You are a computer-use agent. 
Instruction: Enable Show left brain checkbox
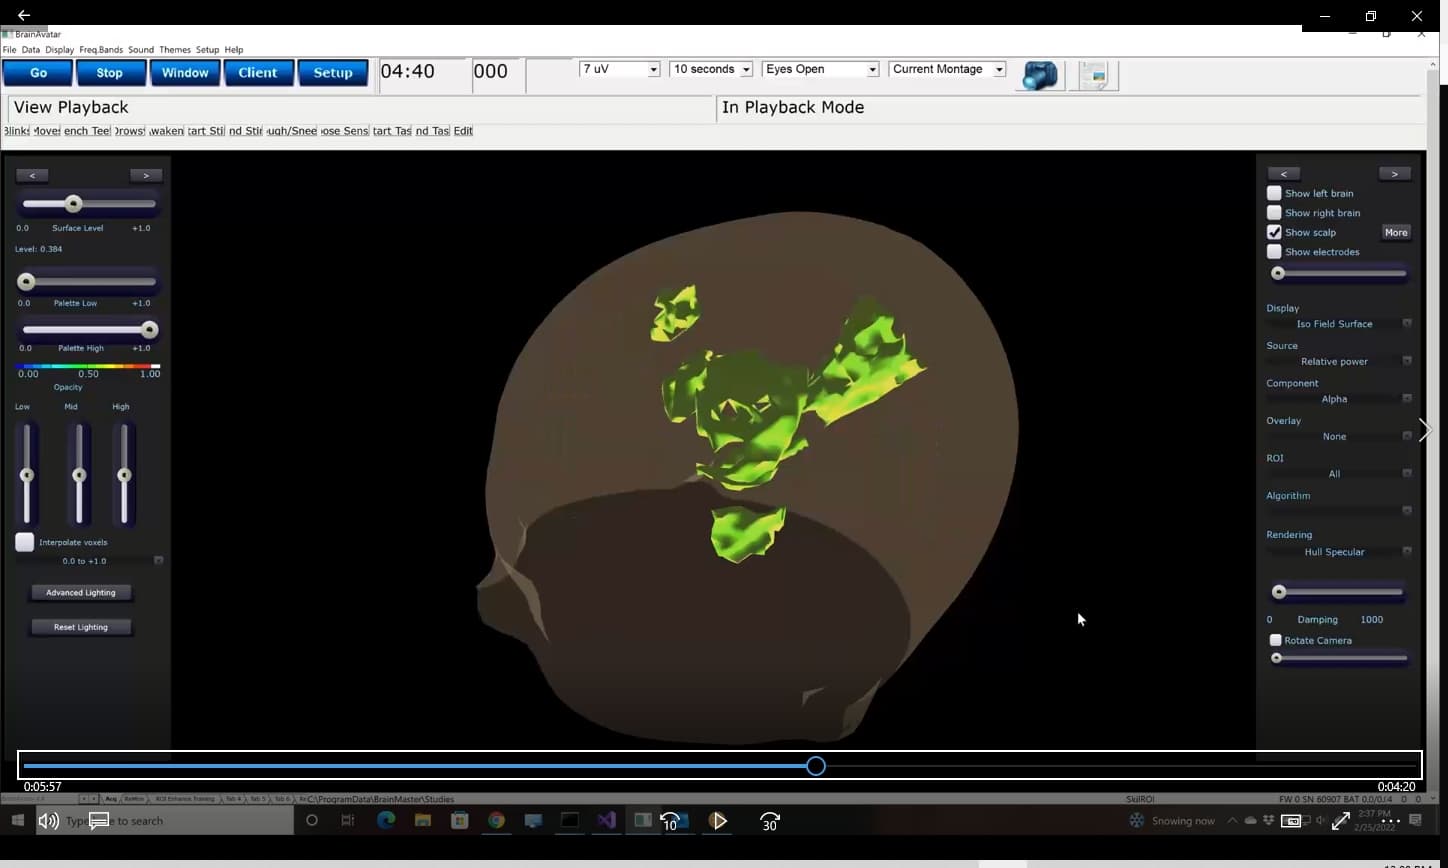(x=1274, y=193)
